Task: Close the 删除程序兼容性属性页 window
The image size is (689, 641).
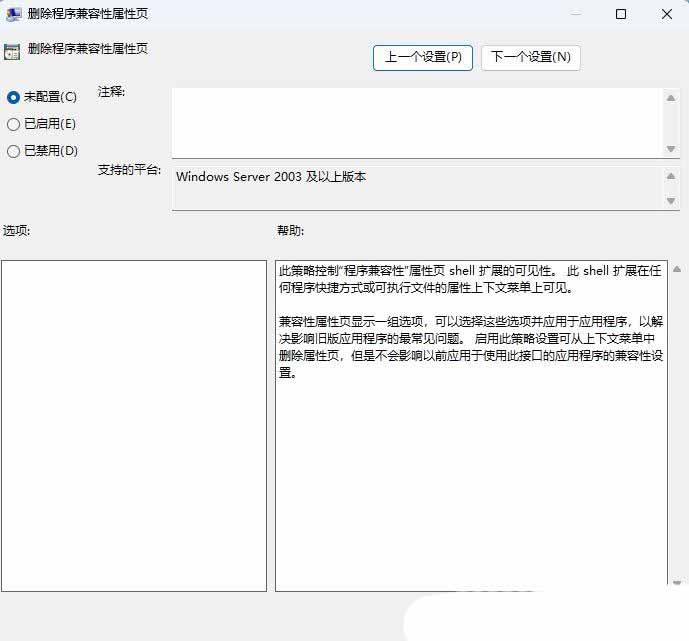Action: 667,14
